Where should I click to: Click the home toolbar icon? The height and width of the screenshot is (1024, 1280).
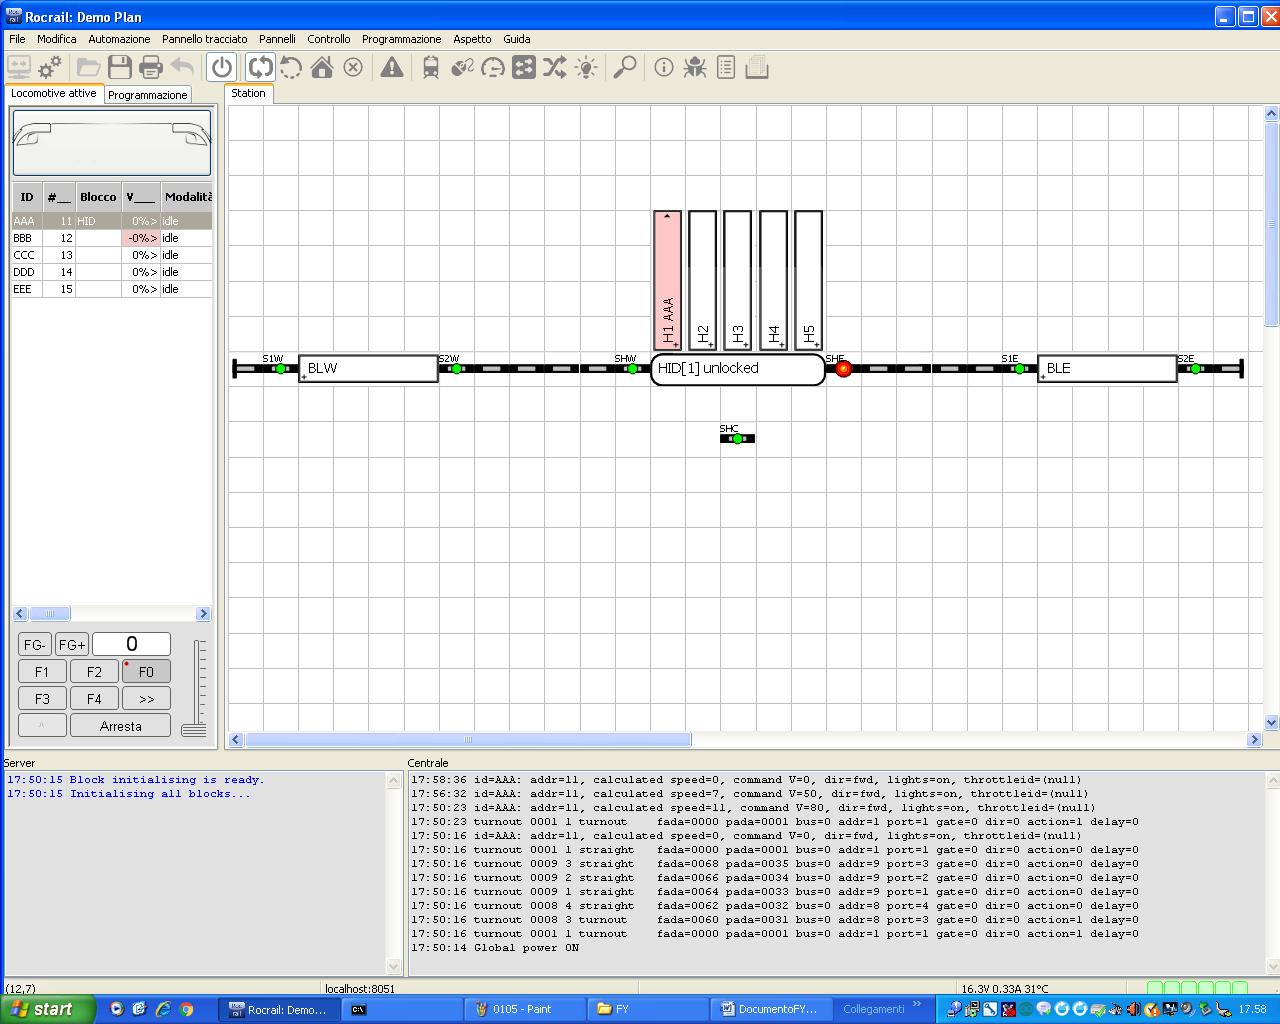[322, 67]
